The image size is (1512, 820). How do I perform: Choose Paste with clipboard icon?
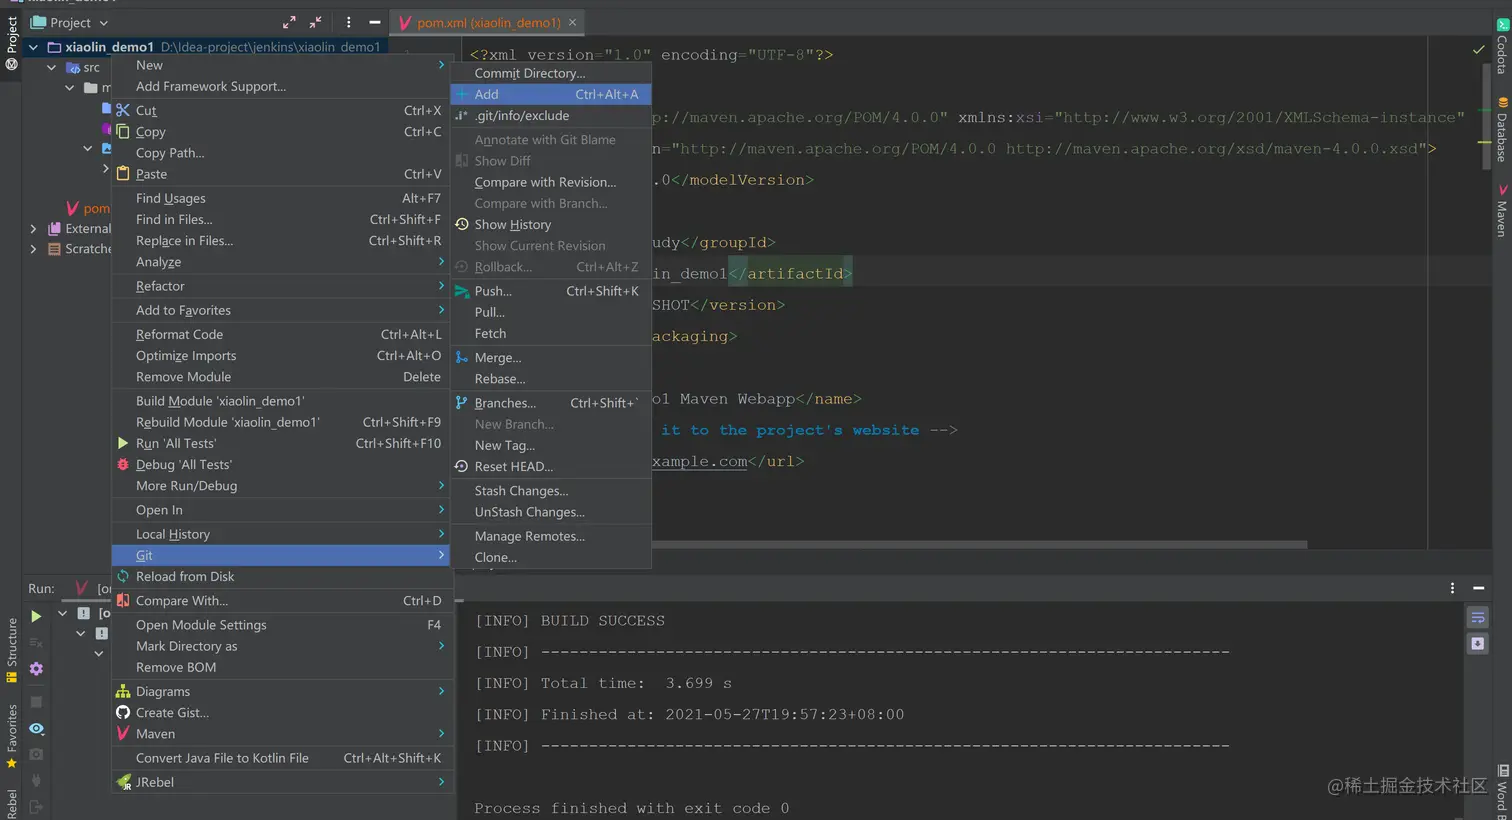280,174
